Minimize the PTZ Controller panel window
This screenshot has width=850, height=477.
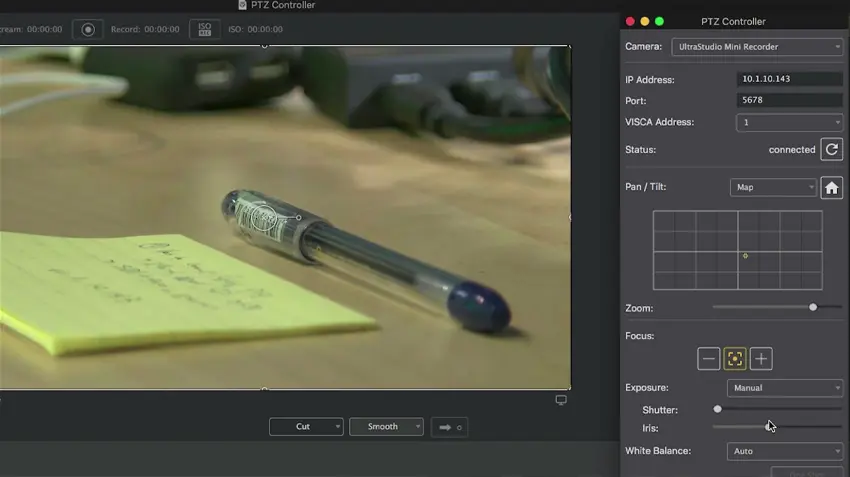click(x=645, y=21)
